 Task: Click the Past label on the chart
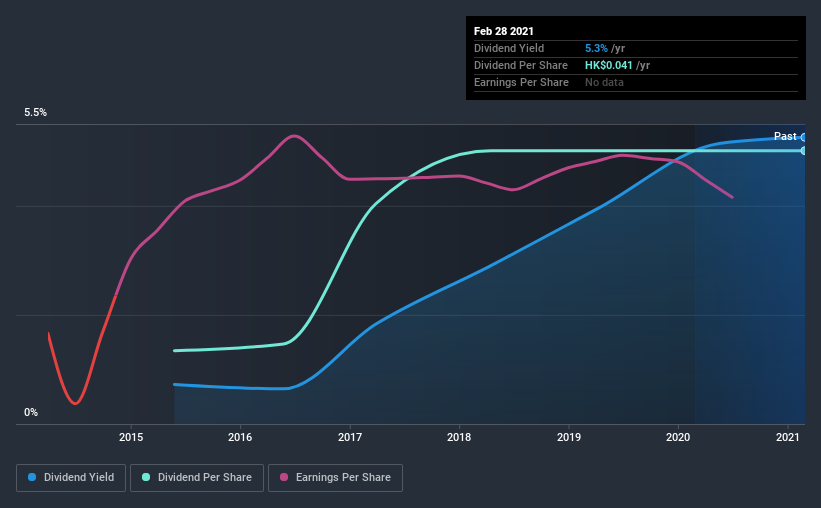(x=785, y=136)
